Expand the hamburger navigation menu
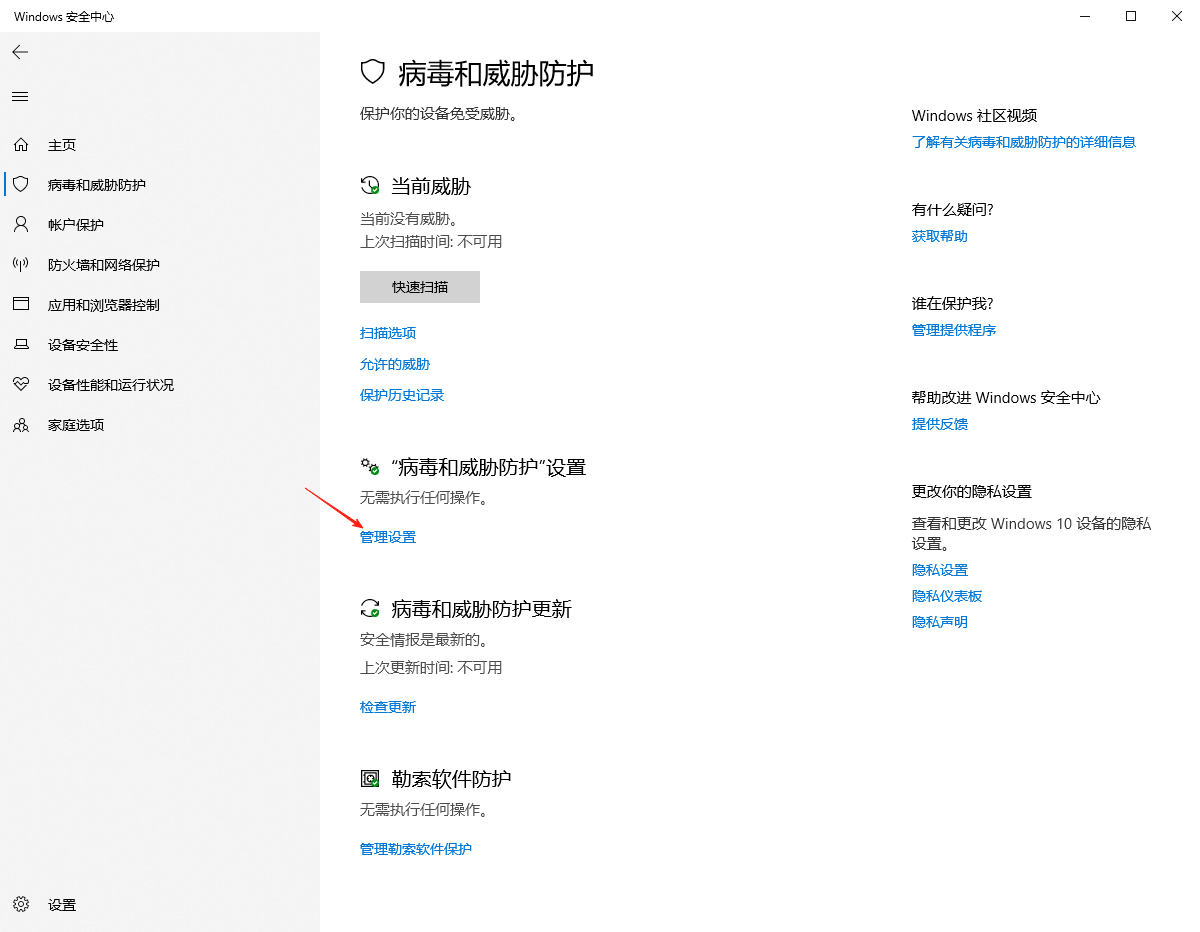 (20, 97)
